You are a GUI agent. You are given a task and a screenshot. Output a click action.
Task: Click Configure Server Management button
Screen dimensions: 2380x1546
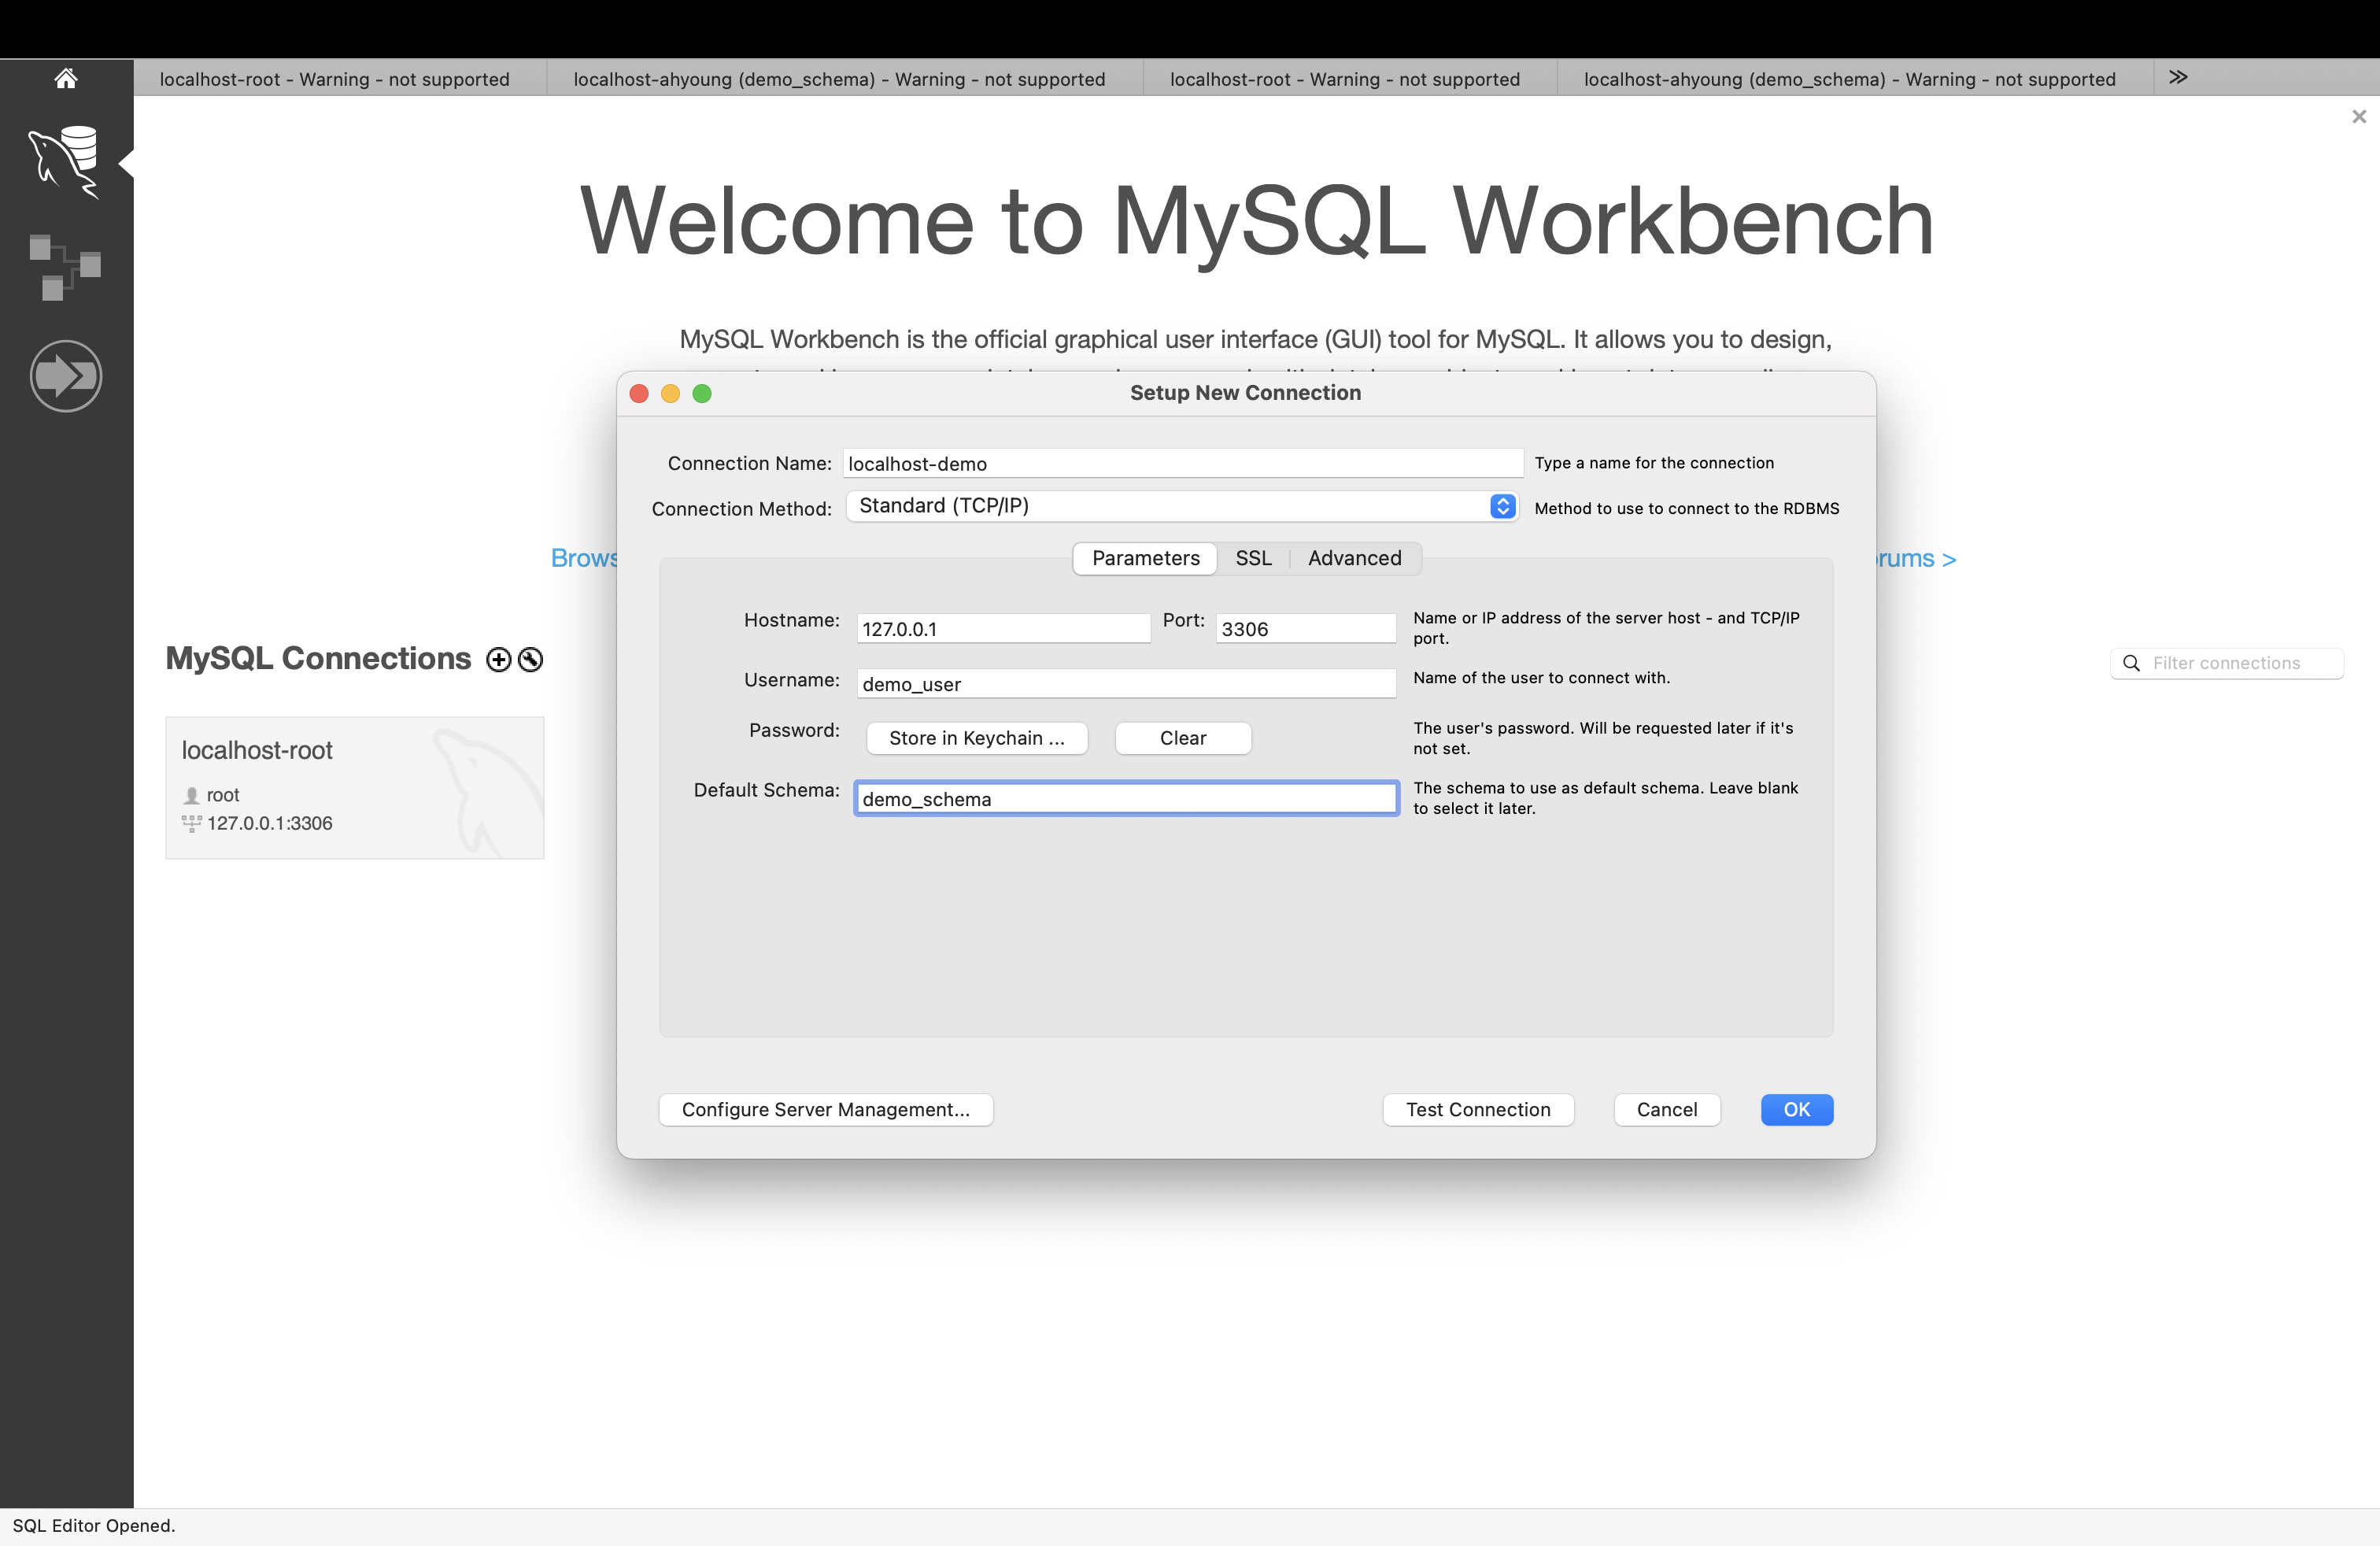click(826, 1110)
